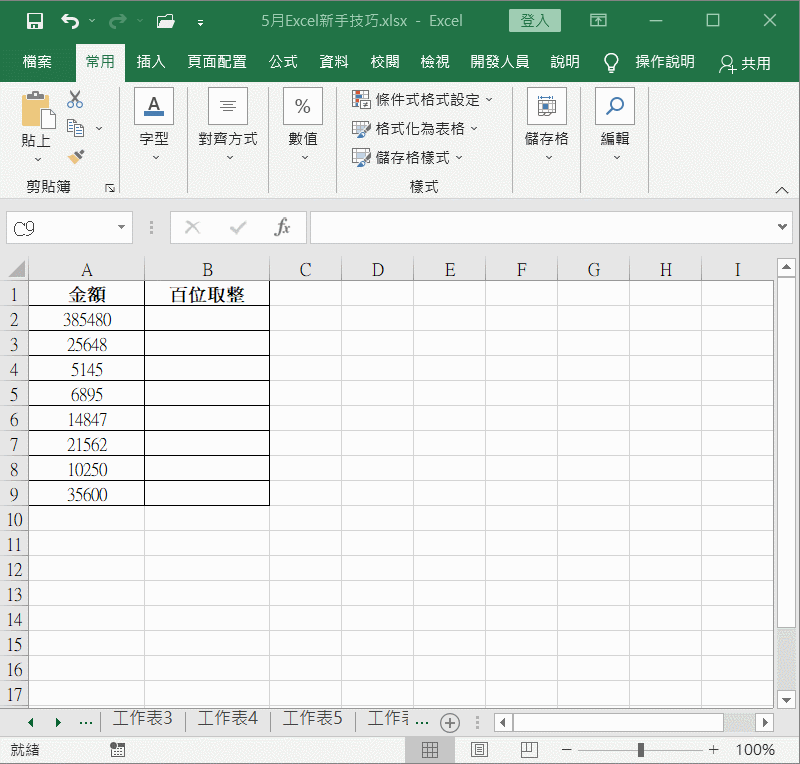Select Normal view in status bar
This screenshot has width=800, height=764.
430,750
